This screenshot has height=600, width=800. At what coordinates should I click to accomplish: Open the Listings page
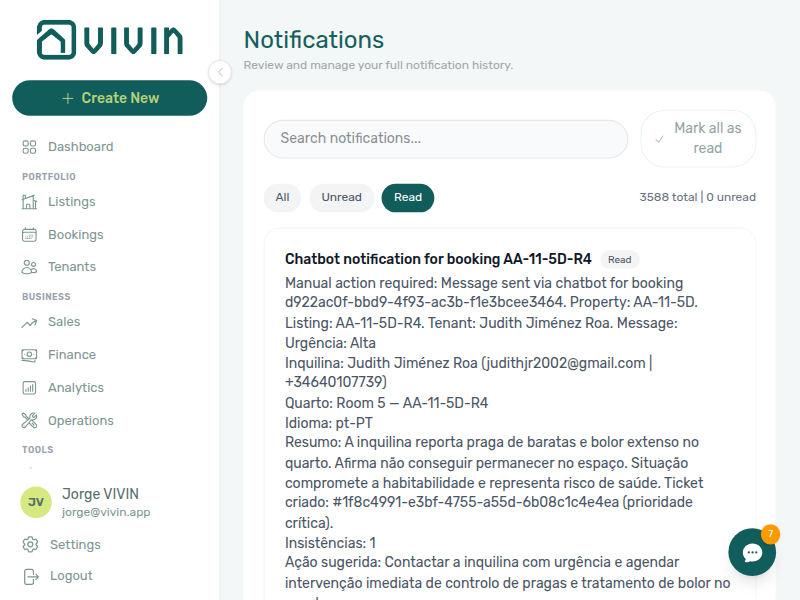pyautogui.click(x=71, y=202)
